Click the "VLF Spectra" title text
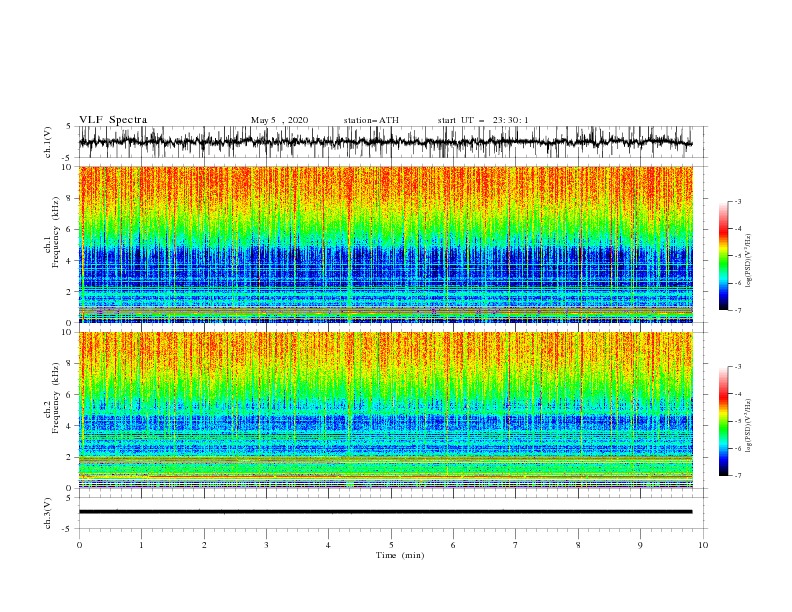The image size is (792, 612). click(113, 120)
